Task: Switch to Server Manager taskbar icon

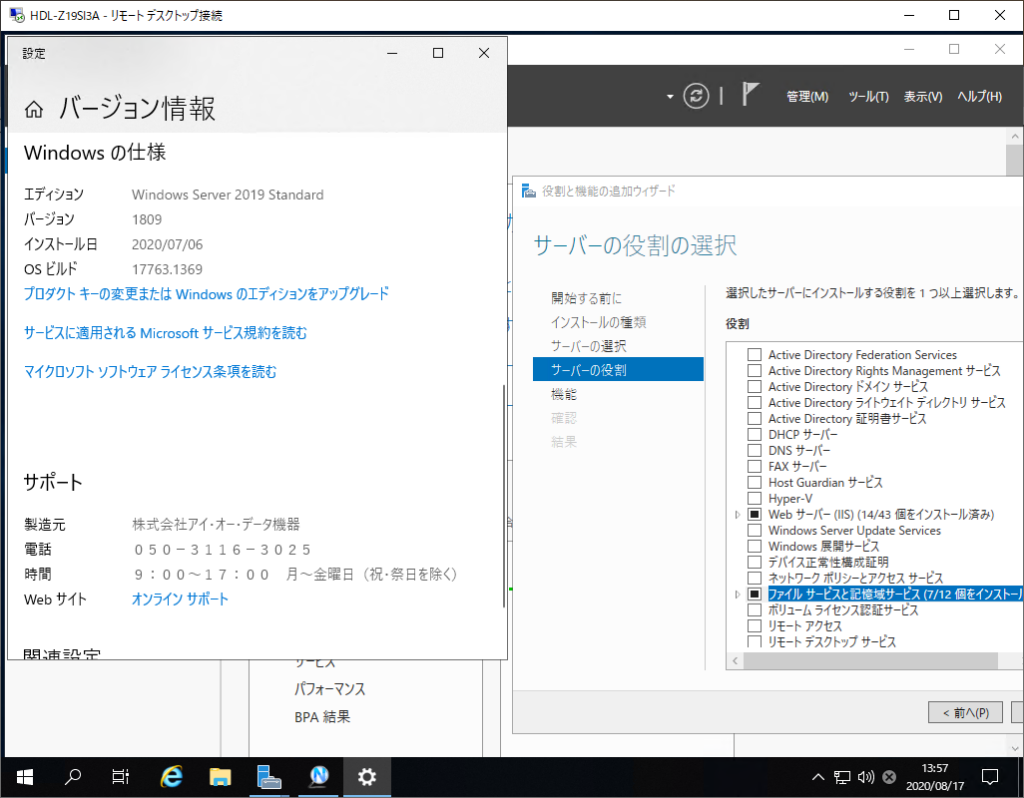Action: click(x=269, y=777)
